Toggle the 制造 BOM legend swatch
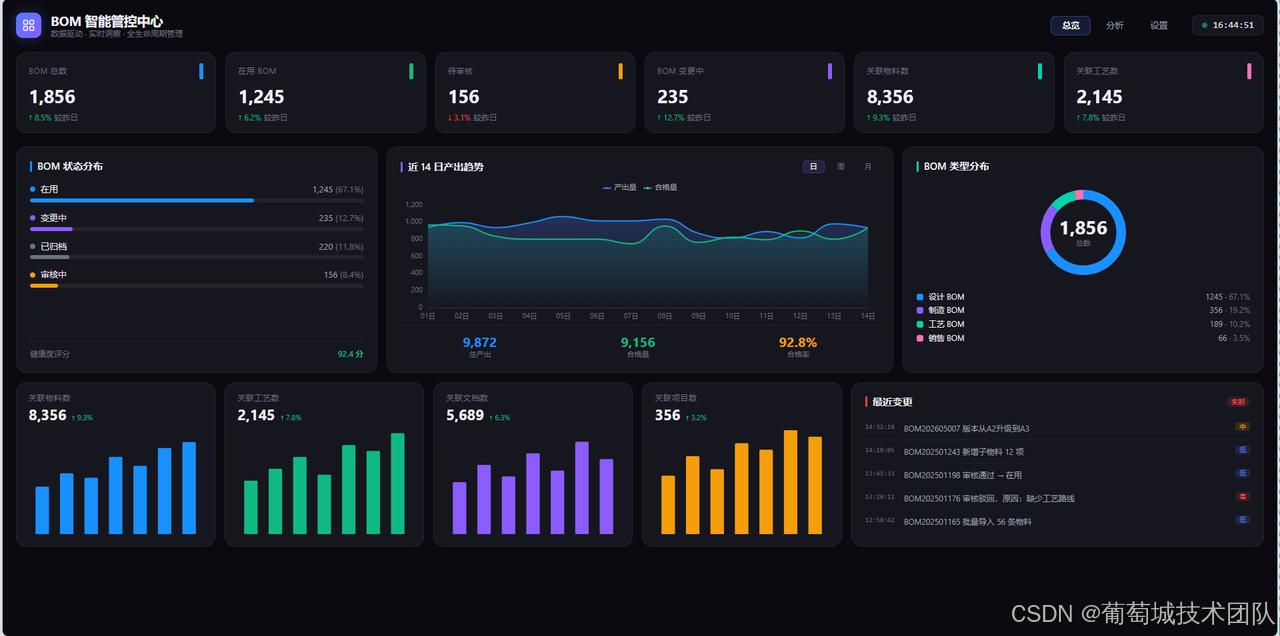The height and width of the screenshot is (636, 1280). (920, 310)
